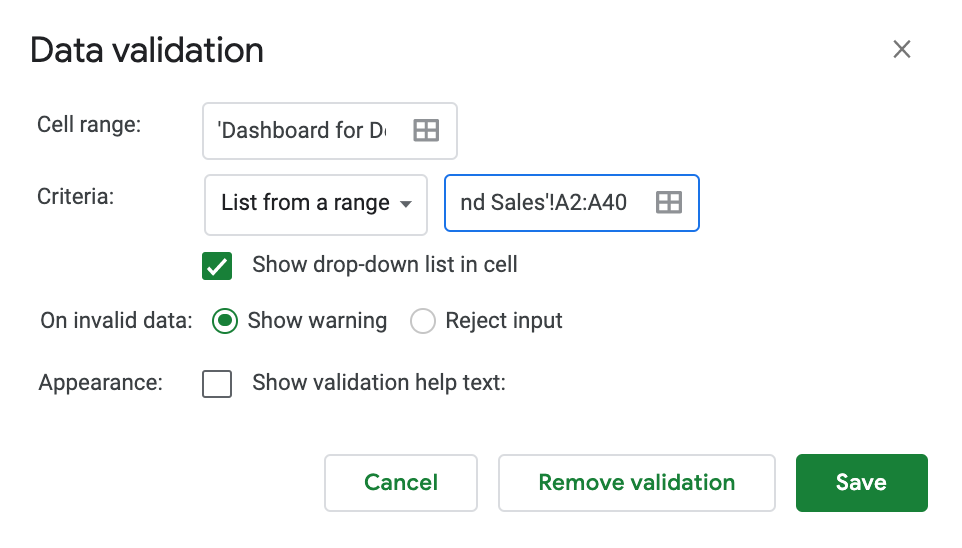Click the grid icon in Cell range field

[x=426, y=131]
